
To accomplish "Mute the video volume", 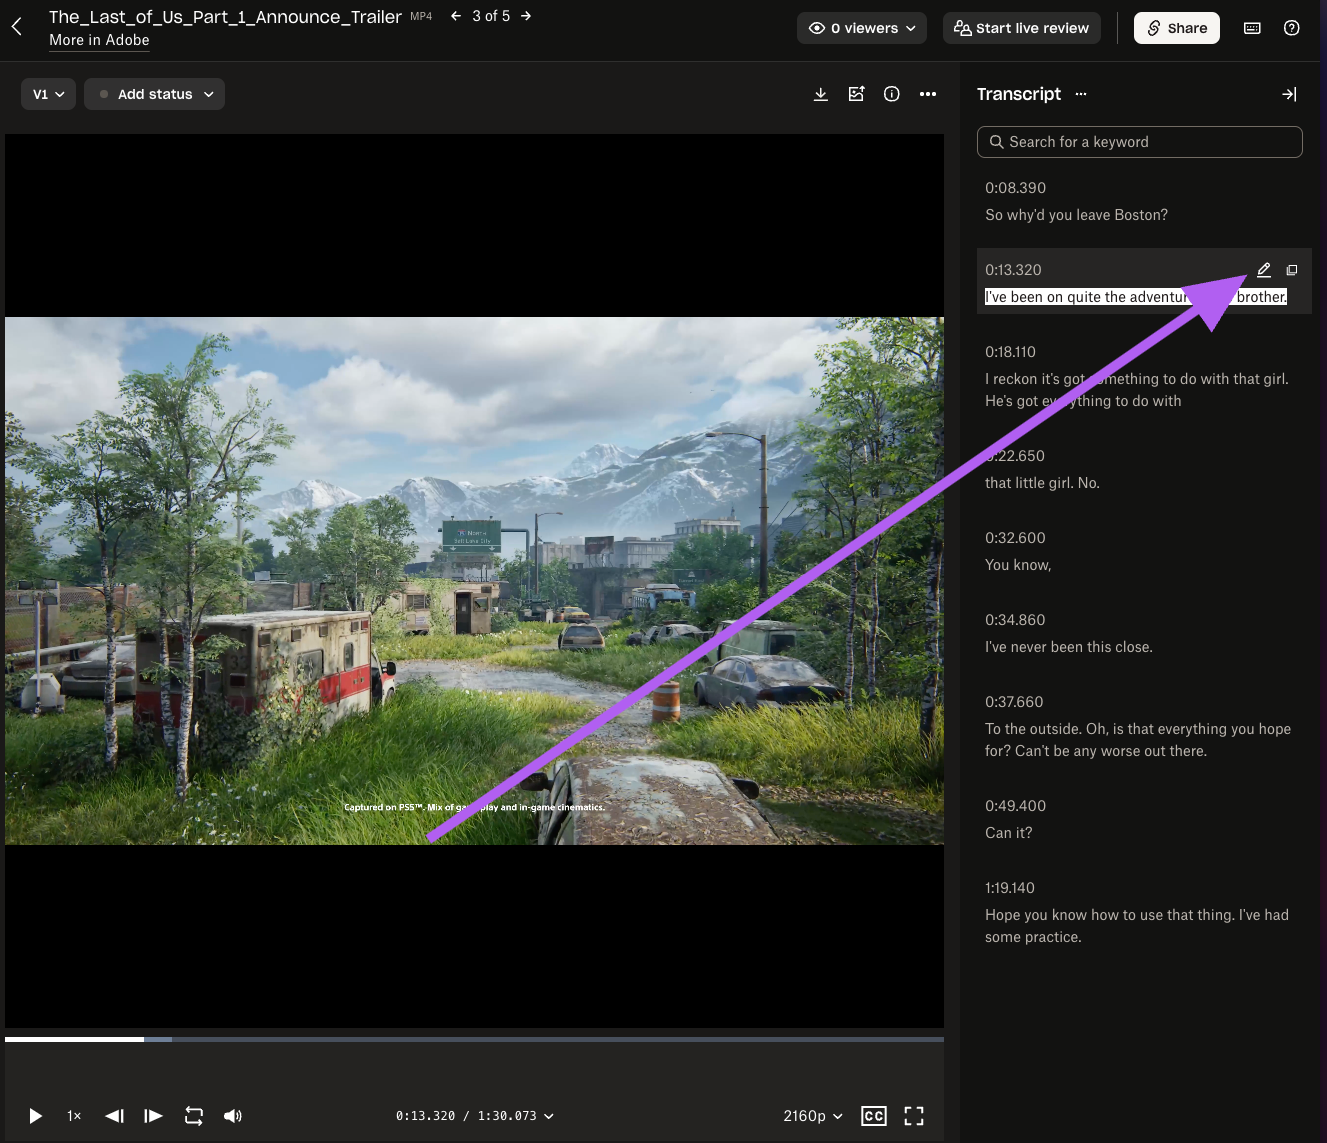I will 233,1116.
